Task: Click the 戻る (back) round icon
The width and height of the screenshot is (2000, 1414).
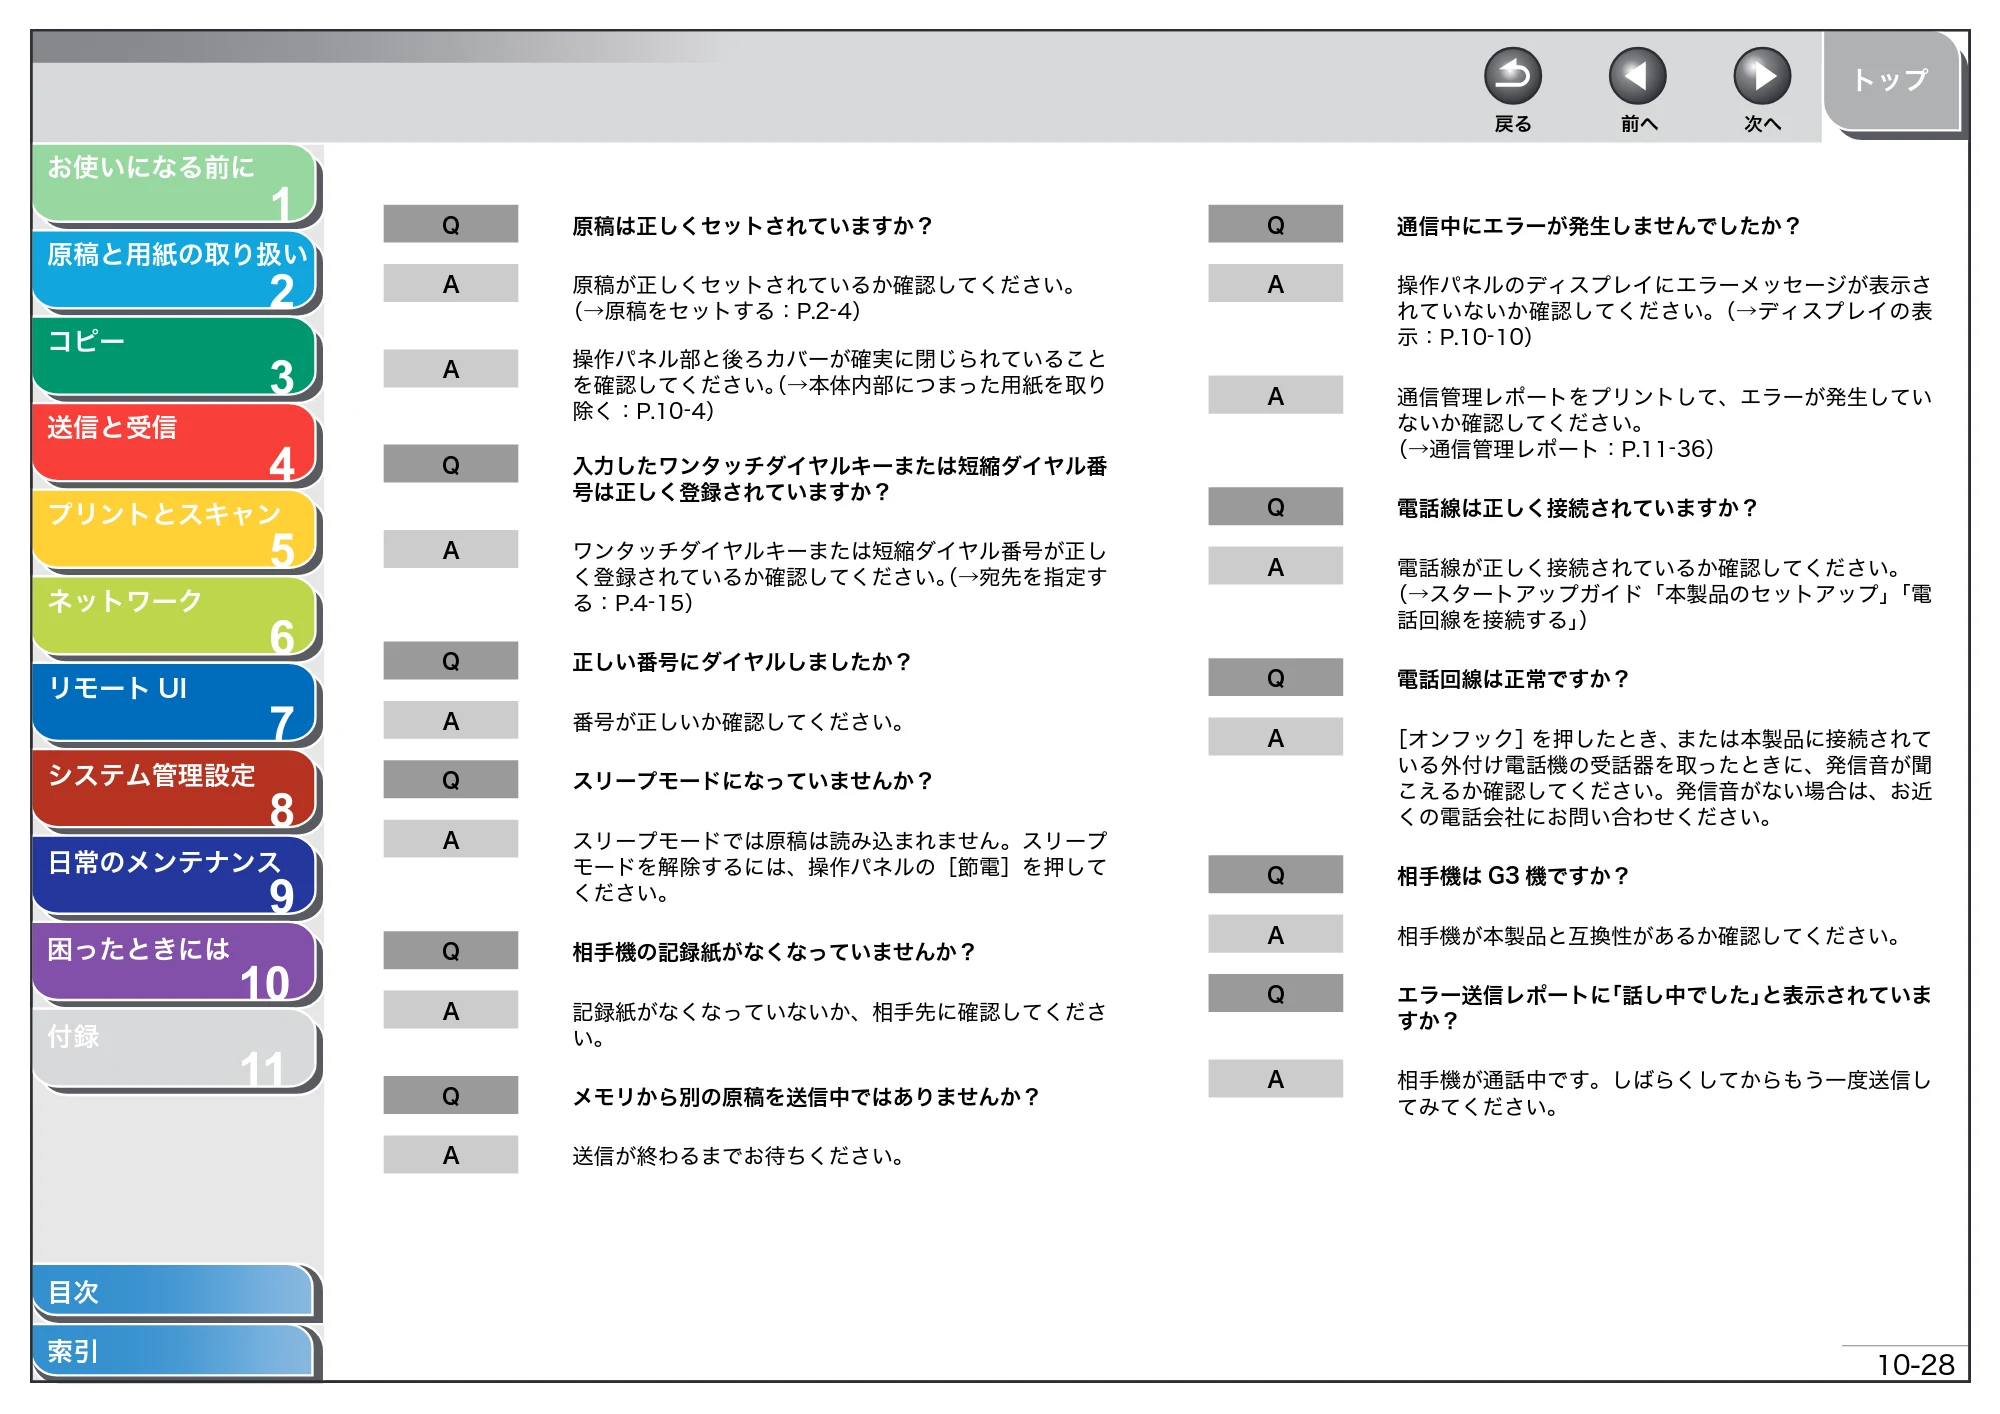Action: (1512, 77)
